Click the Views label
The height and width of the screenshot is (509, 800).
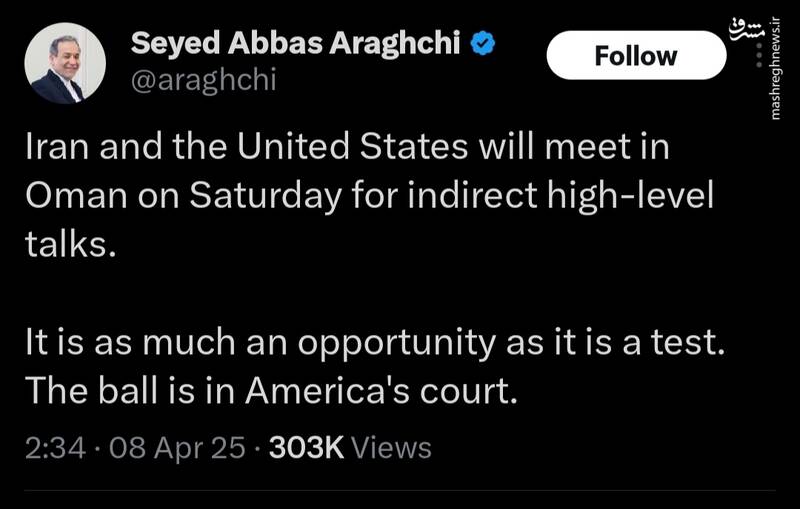pos(392,447)
